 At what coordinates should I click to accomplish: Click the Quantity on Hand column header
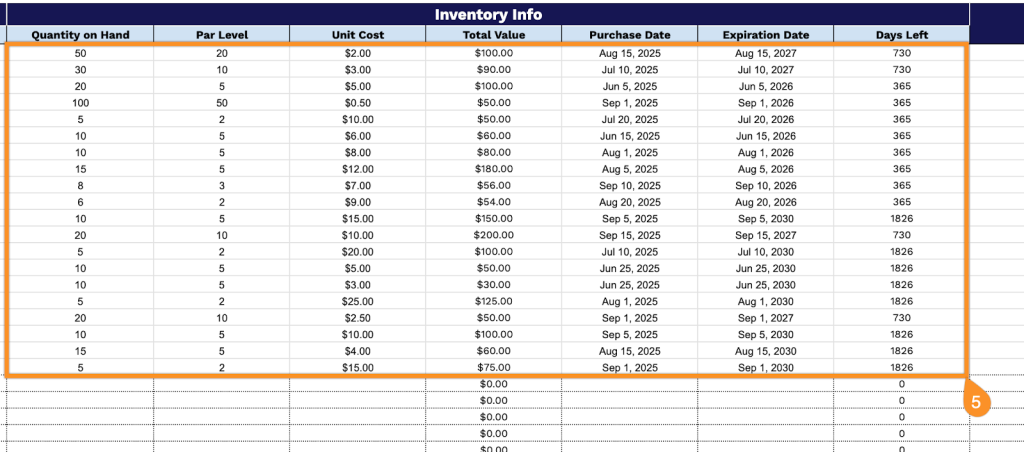[80, 35]
